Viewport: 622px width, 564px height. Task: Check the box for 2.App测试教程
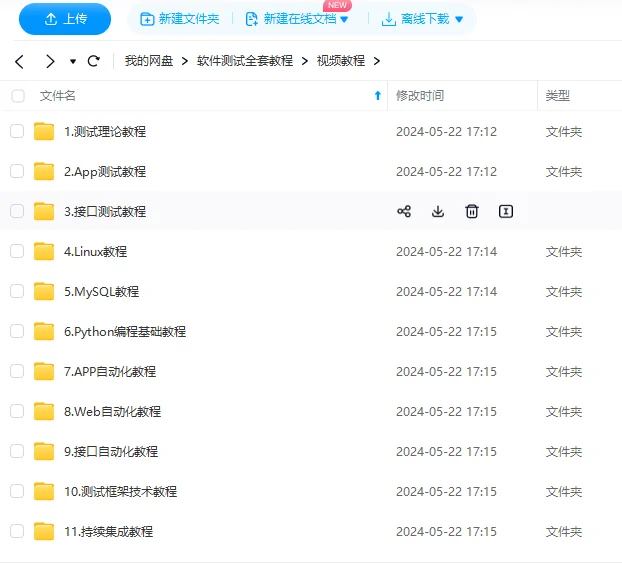(17, 171)
